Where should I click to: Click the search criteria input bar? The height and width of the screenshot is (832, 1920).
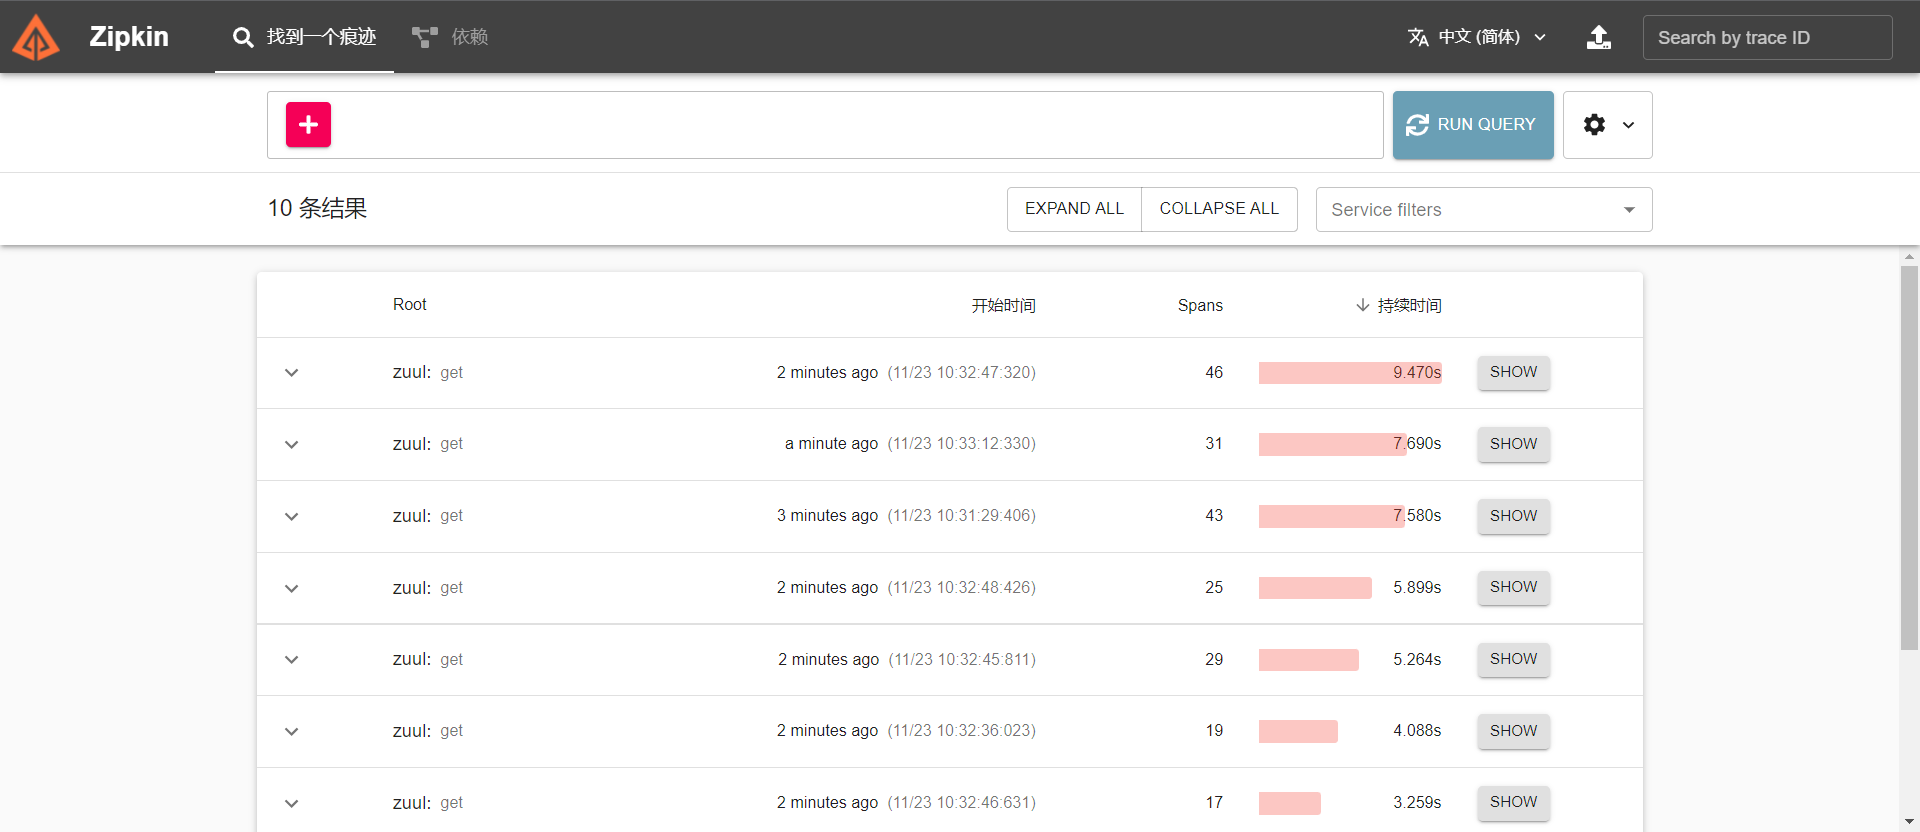click(x=825, y=125)
